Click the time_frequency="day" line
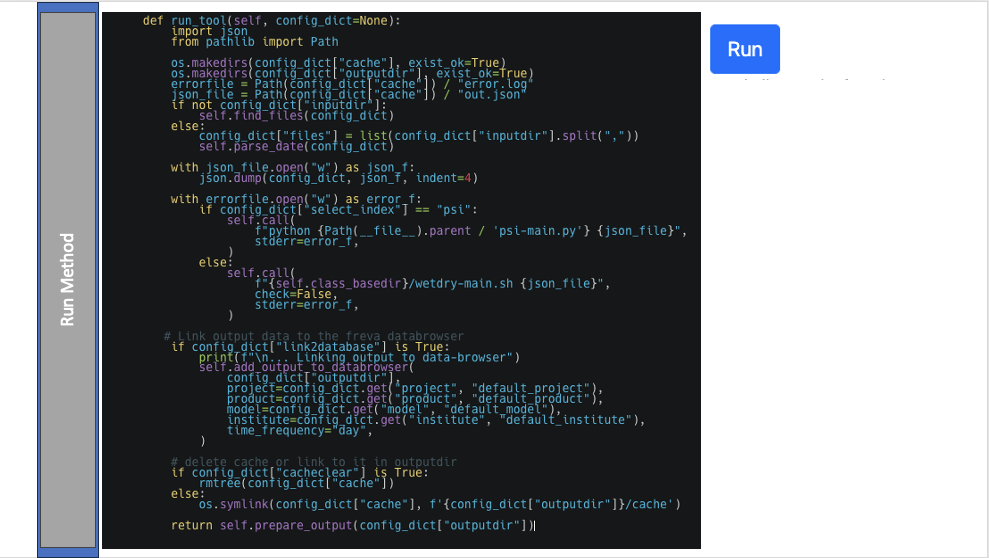989x558 pixels. (299, 430)
